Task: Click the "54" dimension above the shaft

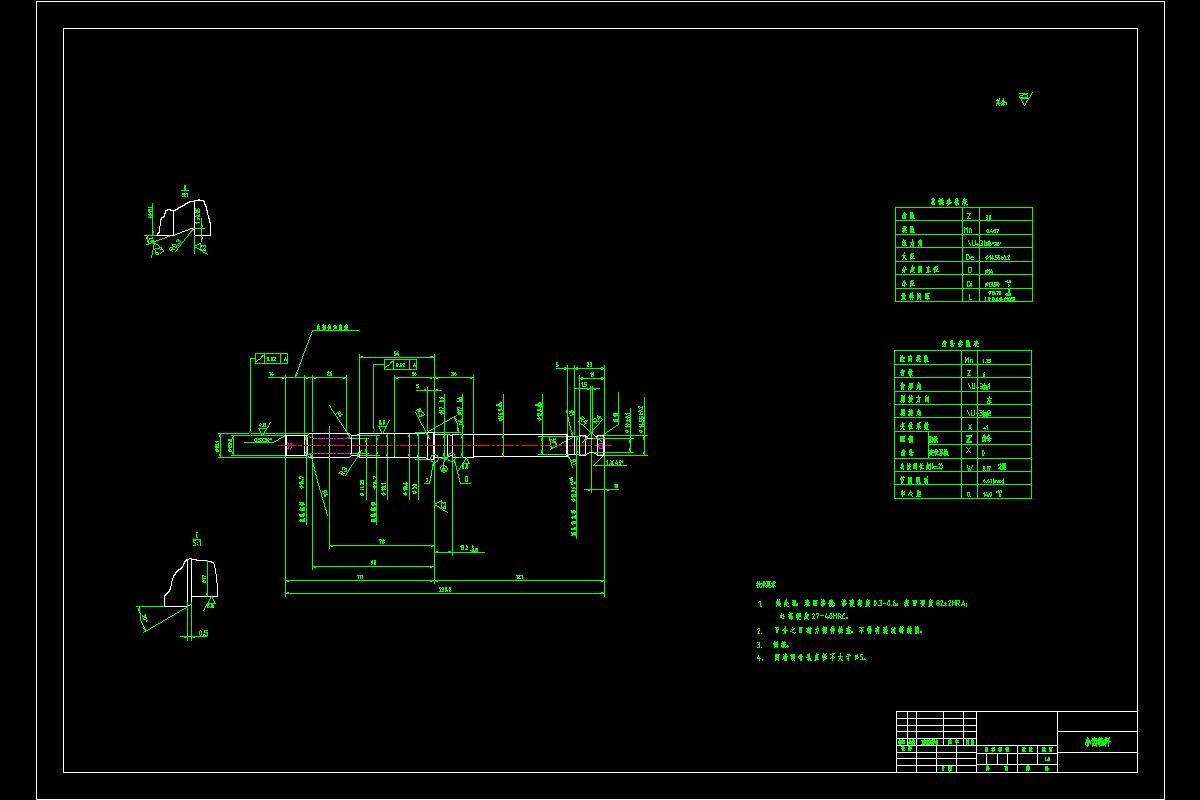Action: (x=396, y=354)
